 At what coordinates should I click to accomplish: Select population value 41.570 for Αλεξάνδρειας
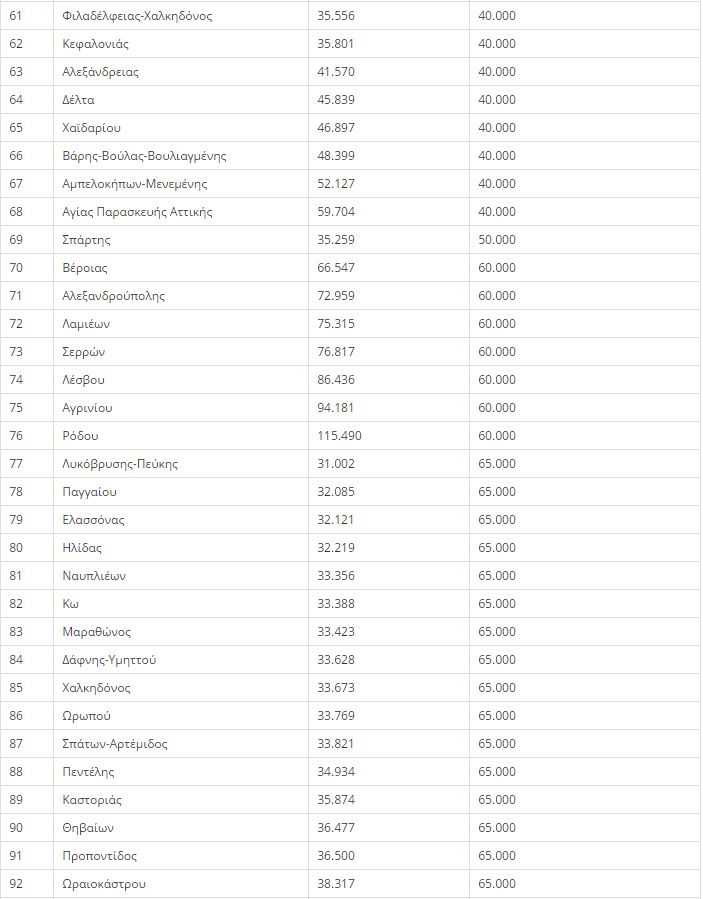tap(336, 72)
